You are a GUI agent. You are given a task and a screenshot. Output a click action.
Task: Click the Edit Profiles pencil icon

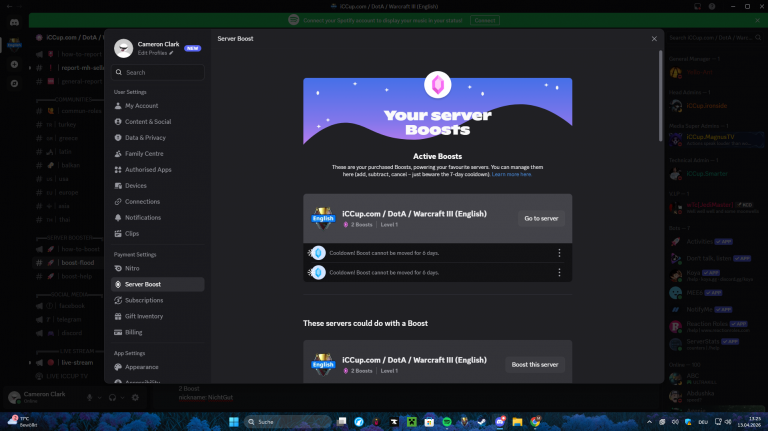tap(171, 53)
